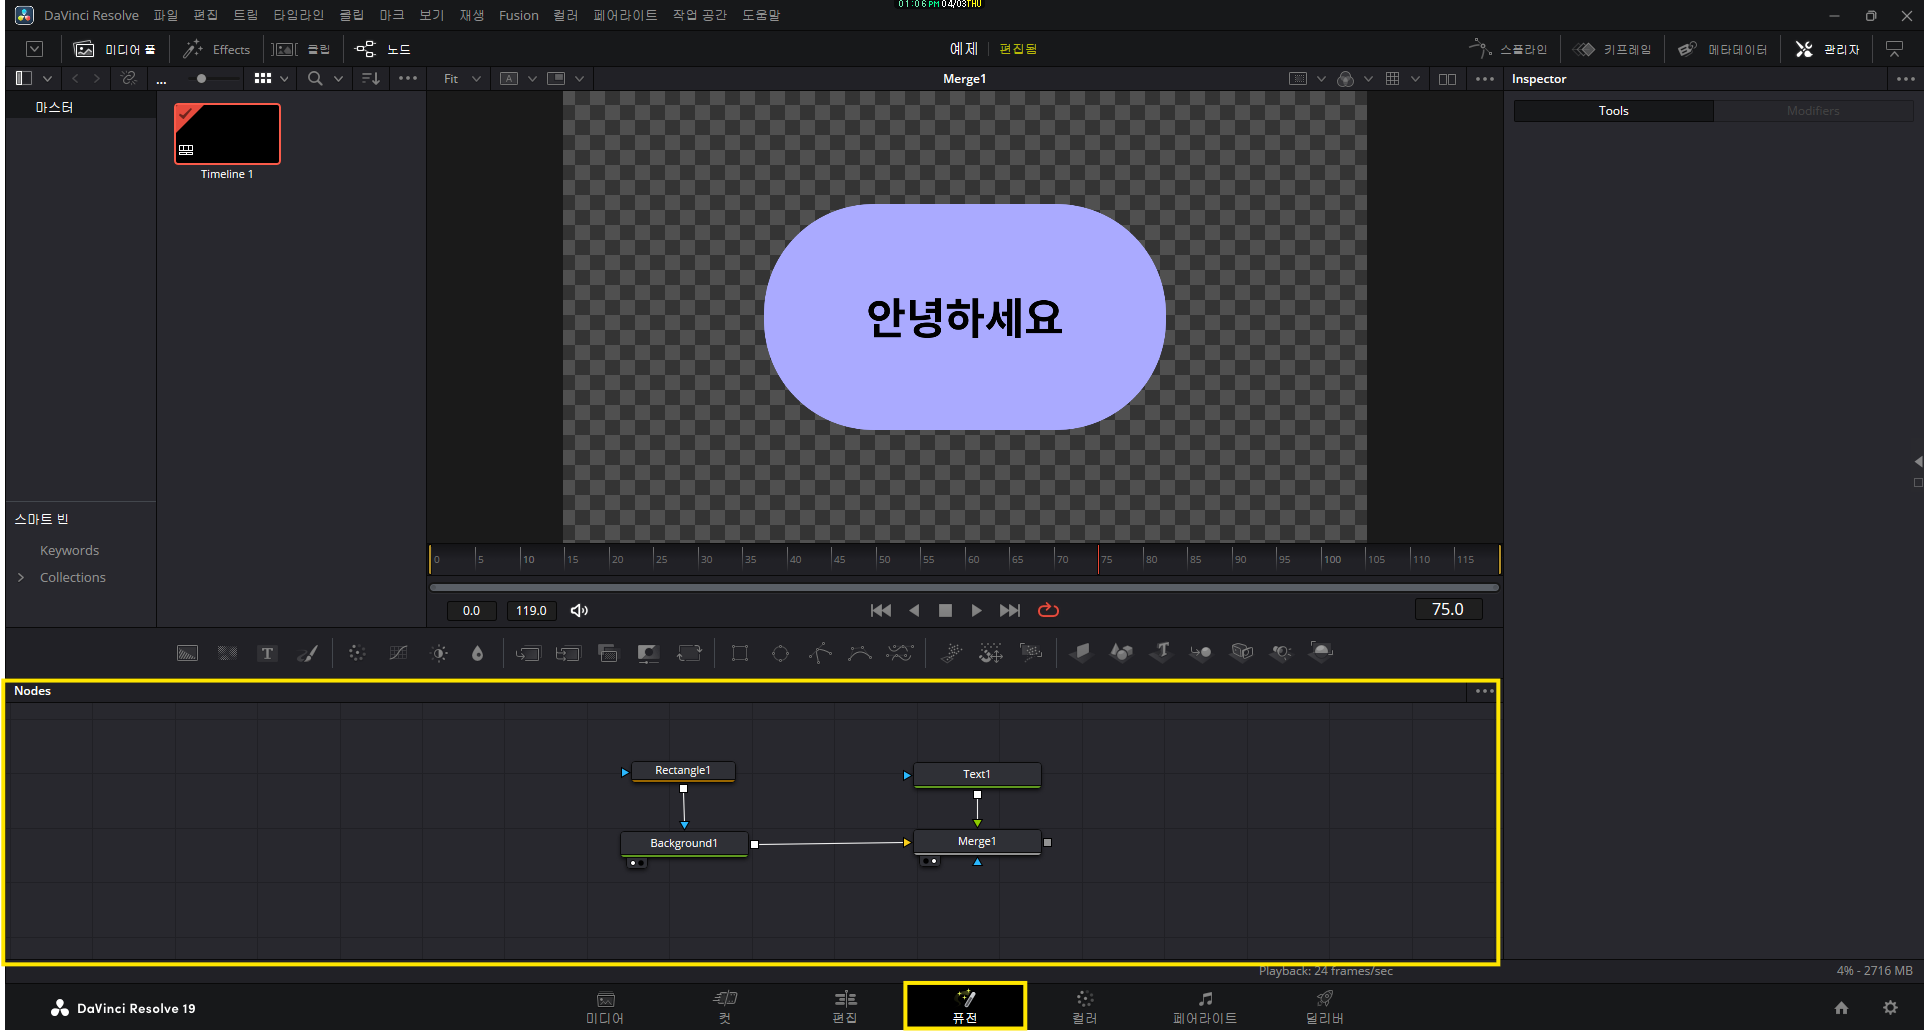Mute audio with the speaker icon
This screenshot has height=1031, width=1924.
(579, 610)
